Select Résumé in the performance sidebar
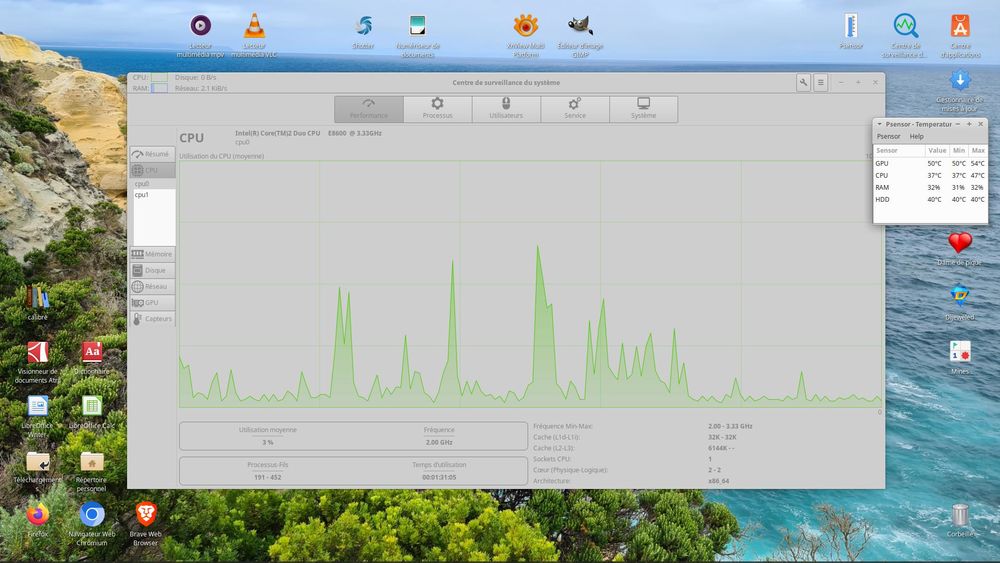This screenshot has height=563, width=1000. pos(152,154)
